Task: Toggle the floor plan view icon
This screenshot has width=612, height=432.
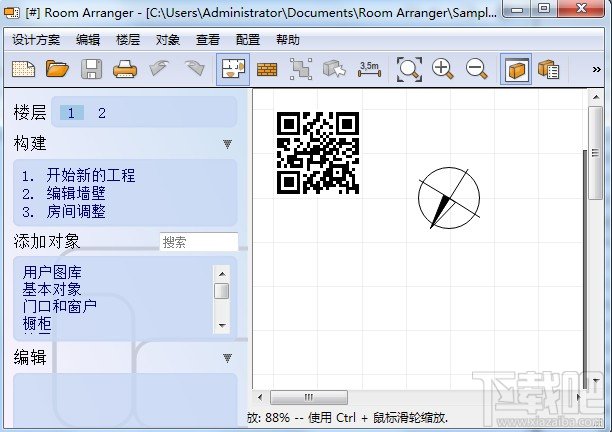Action: click(233, 69)
